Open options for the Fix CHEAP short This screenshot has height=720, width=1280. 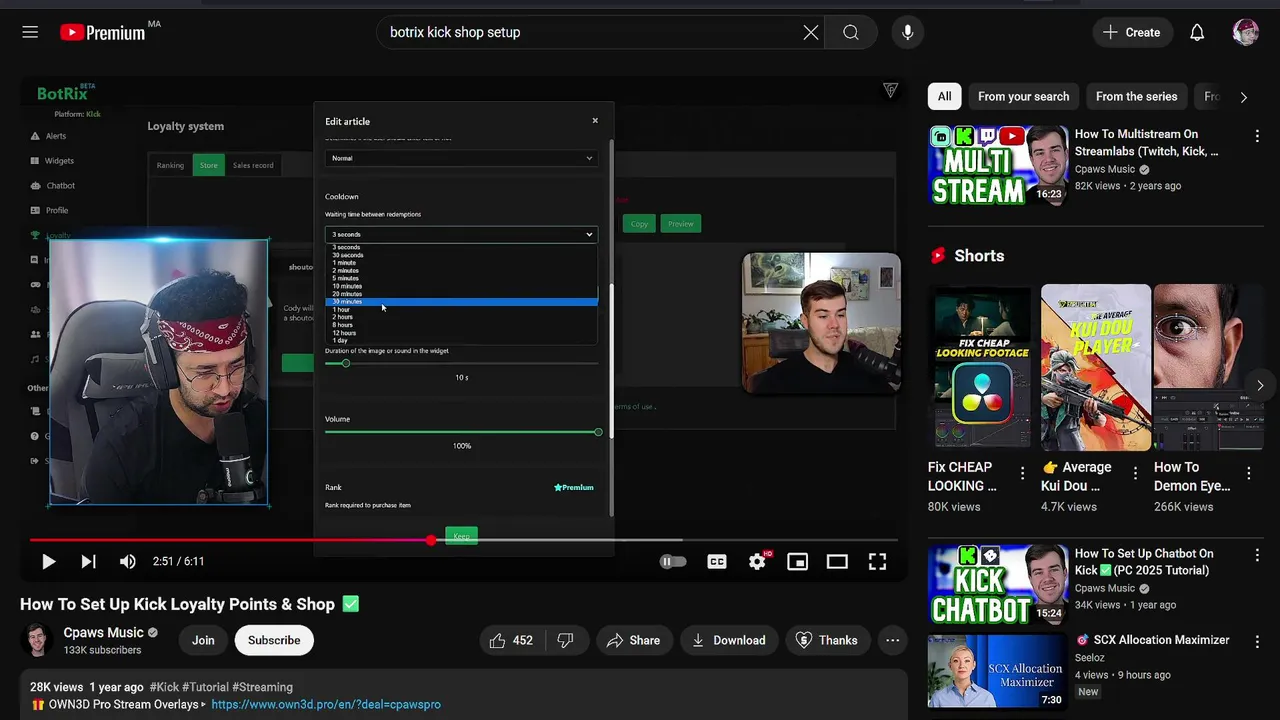pyautogui.click(x=1022, y=473)
